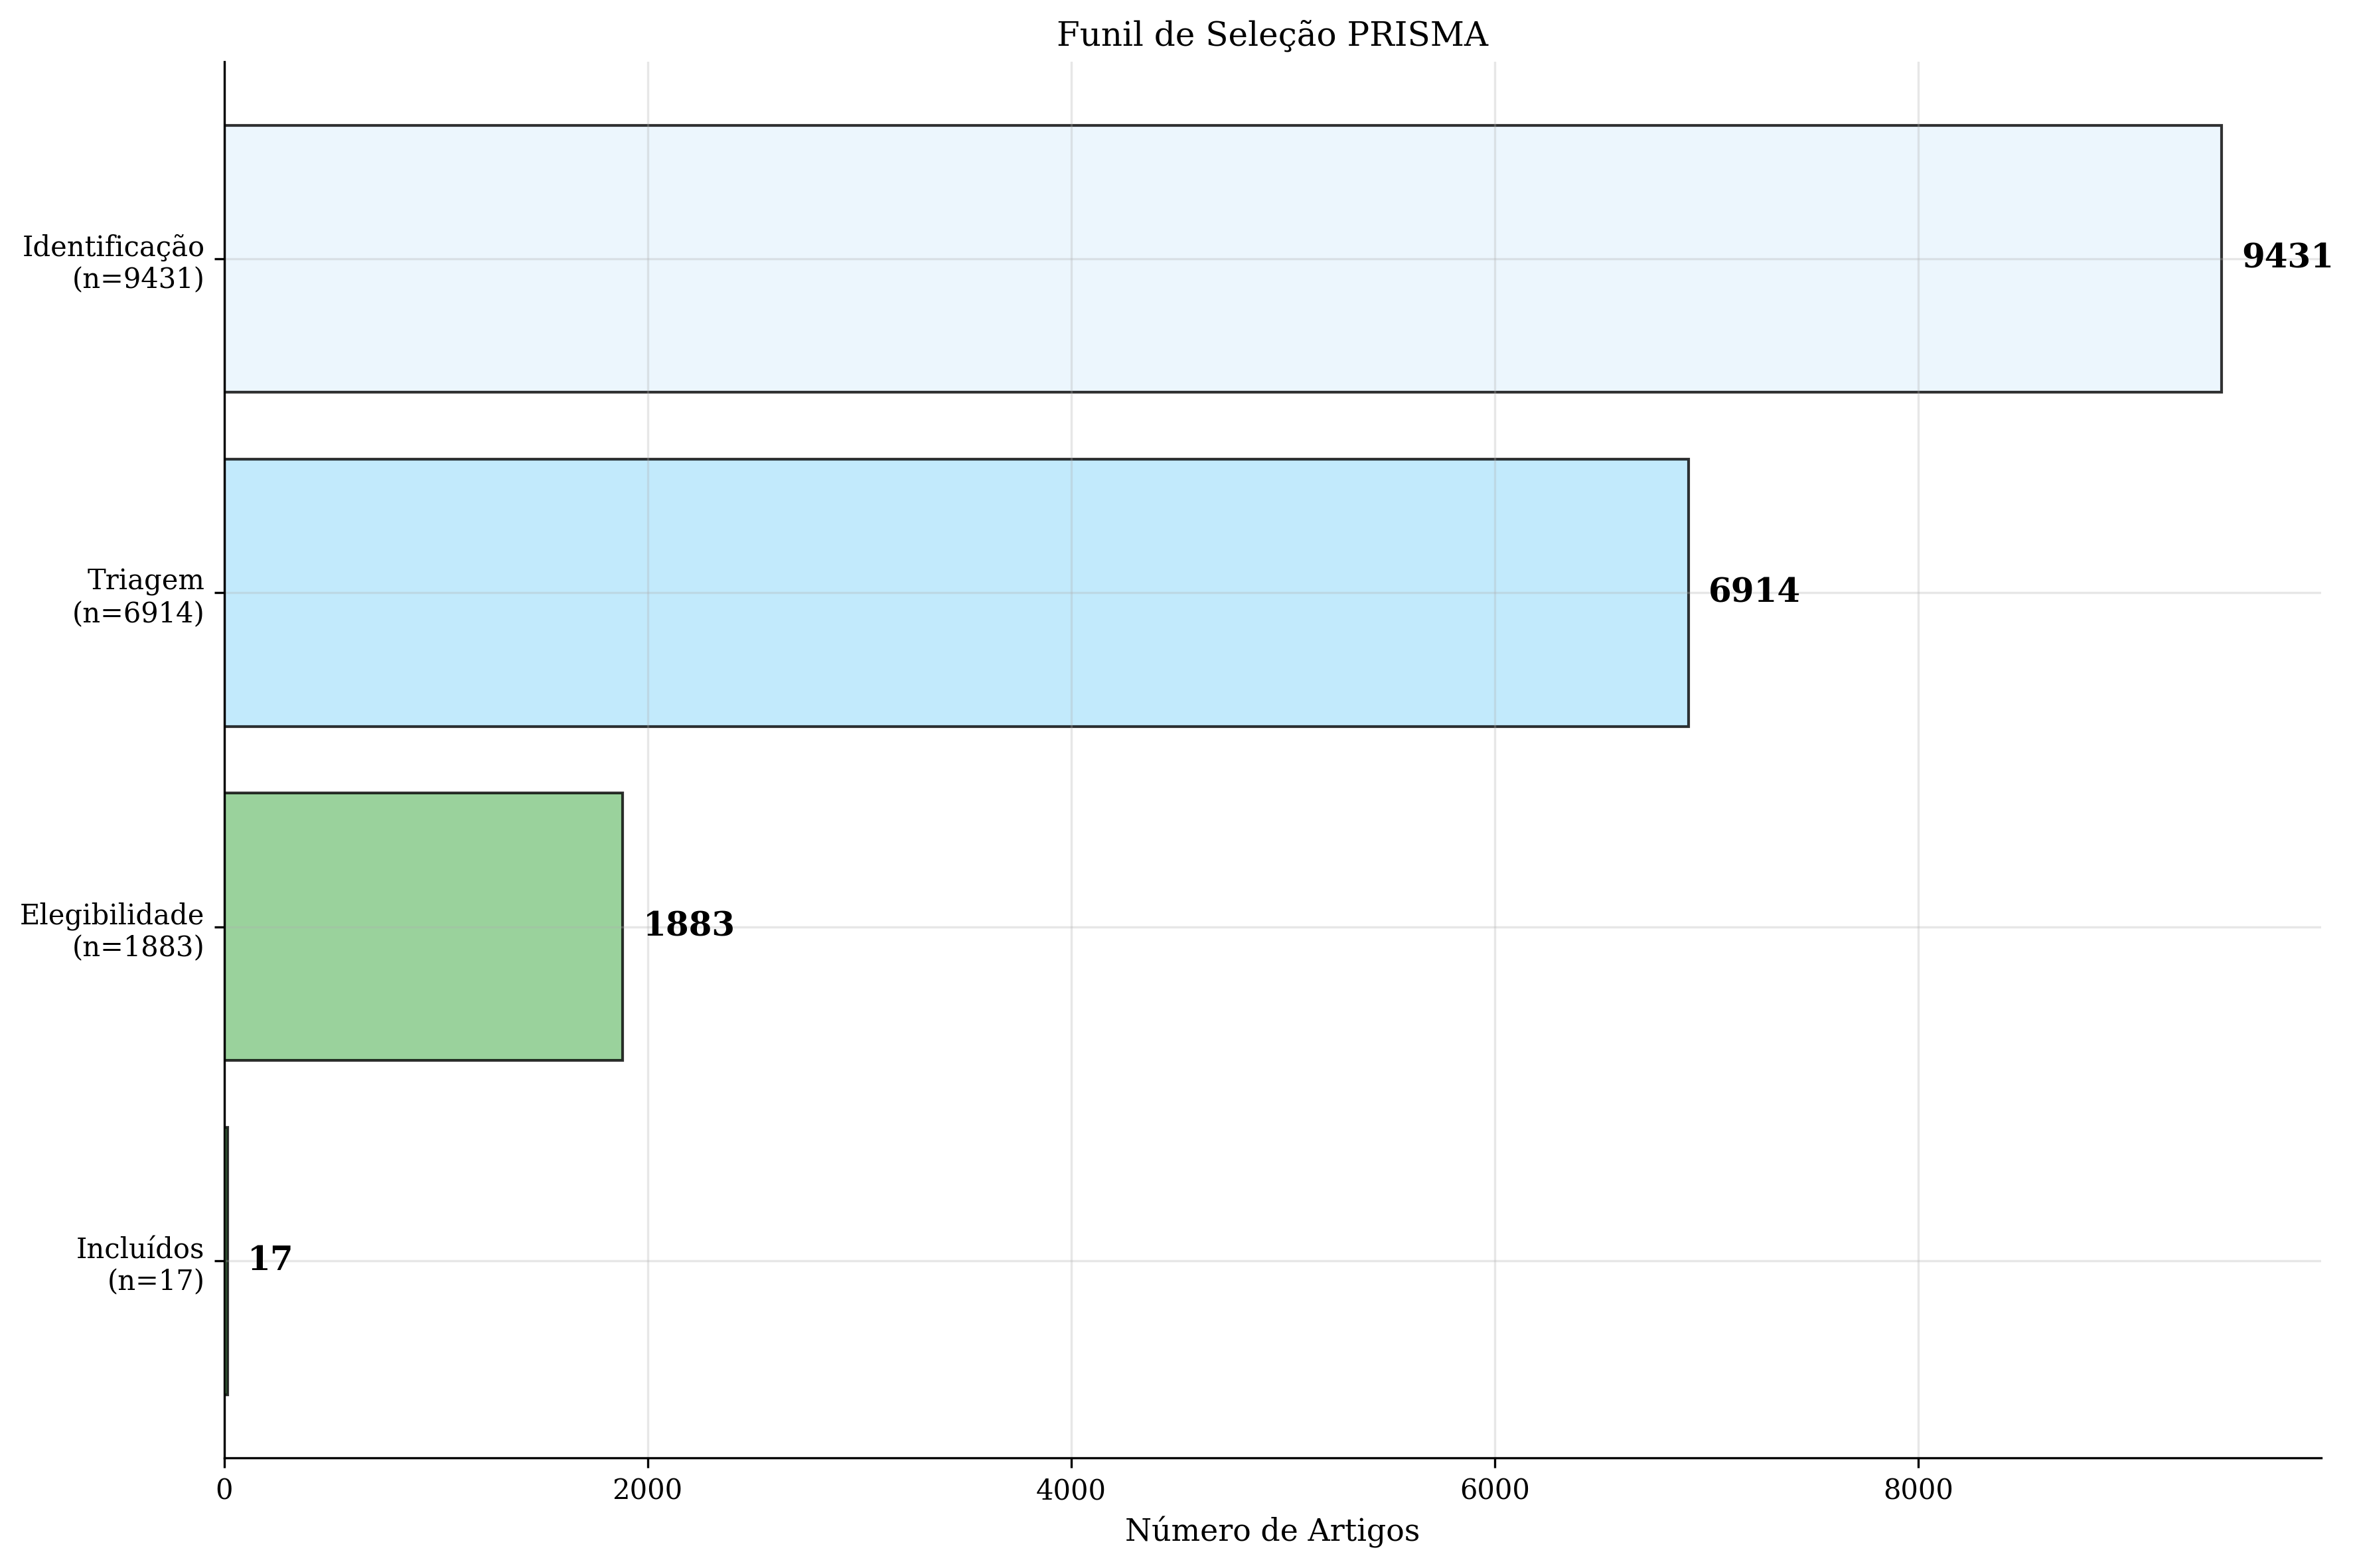Click the Triagem tick mark on y-axis
This screenshot has height=1568, width=2353.
(219, 593)
